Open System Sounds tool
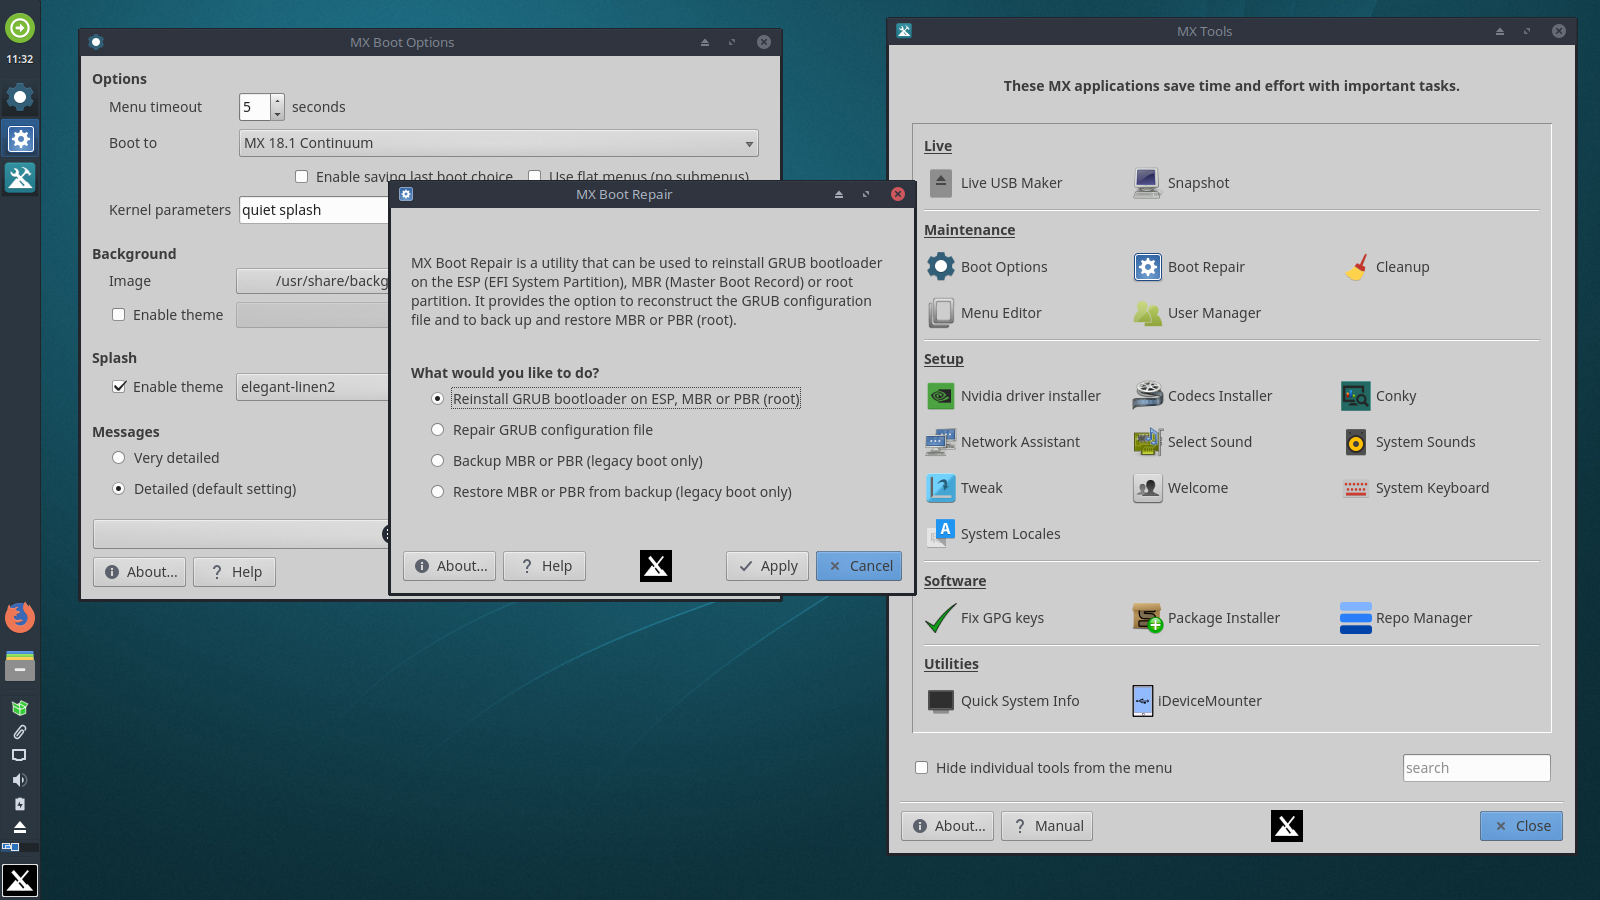The width and height of the screenshot is (1600, 900). (1408, 442)
